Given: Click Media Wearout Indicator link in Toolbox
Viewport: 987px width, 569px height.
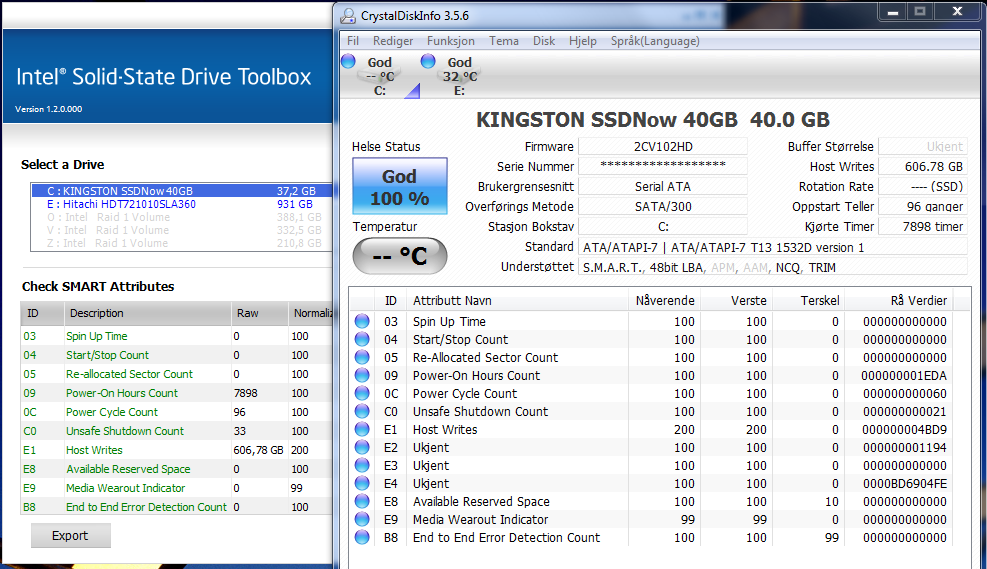Looking at the screenshot, I should [125, 488].
